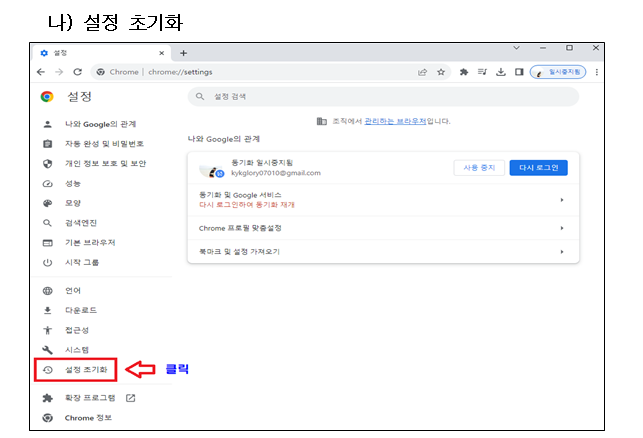Click the kykglory07010@gmail.com email text
The height and width of the screenshot is (438, 643).
coord(276,173)
